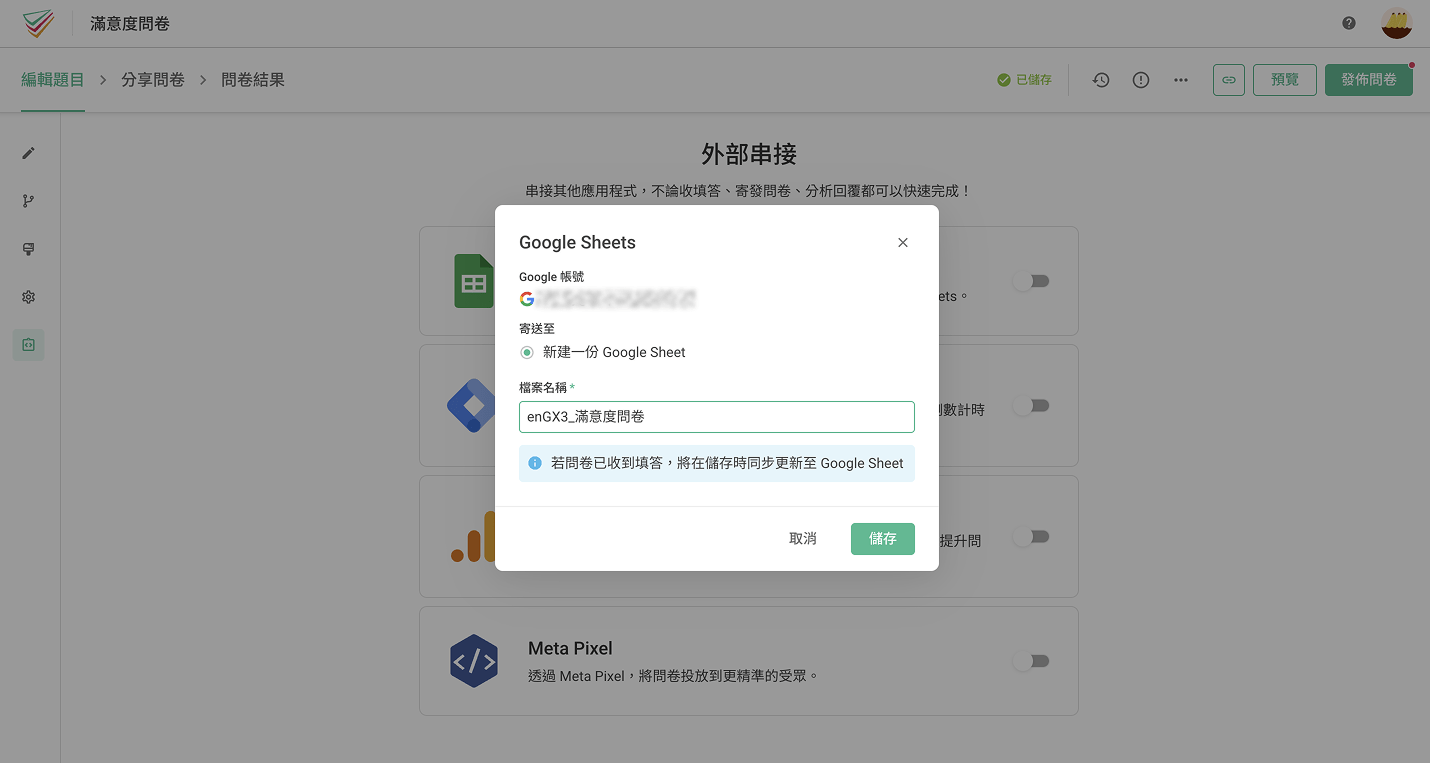Click the Google G account logo
Viewport: 1430px width, 763px height.
point(527,298)
